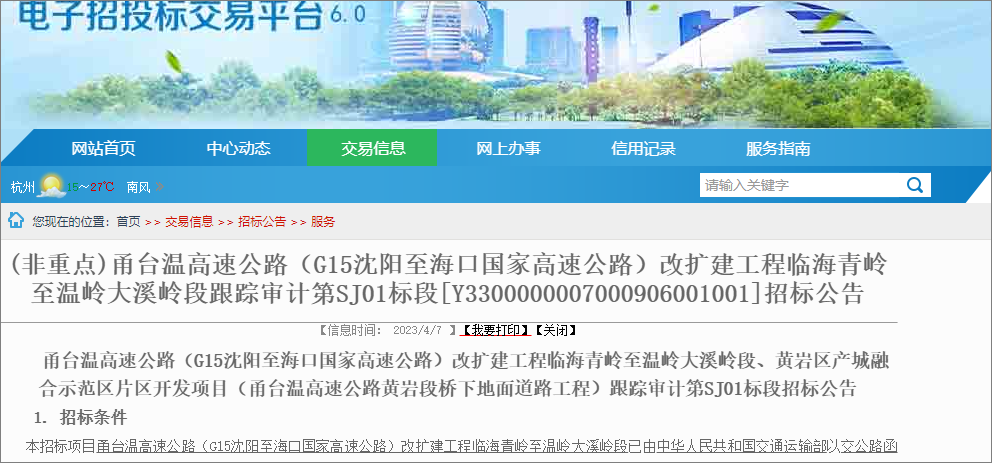Open the 服务指南 menu item
The height and width of the screenshot is (463, 992).
click(x=778, y=148)
